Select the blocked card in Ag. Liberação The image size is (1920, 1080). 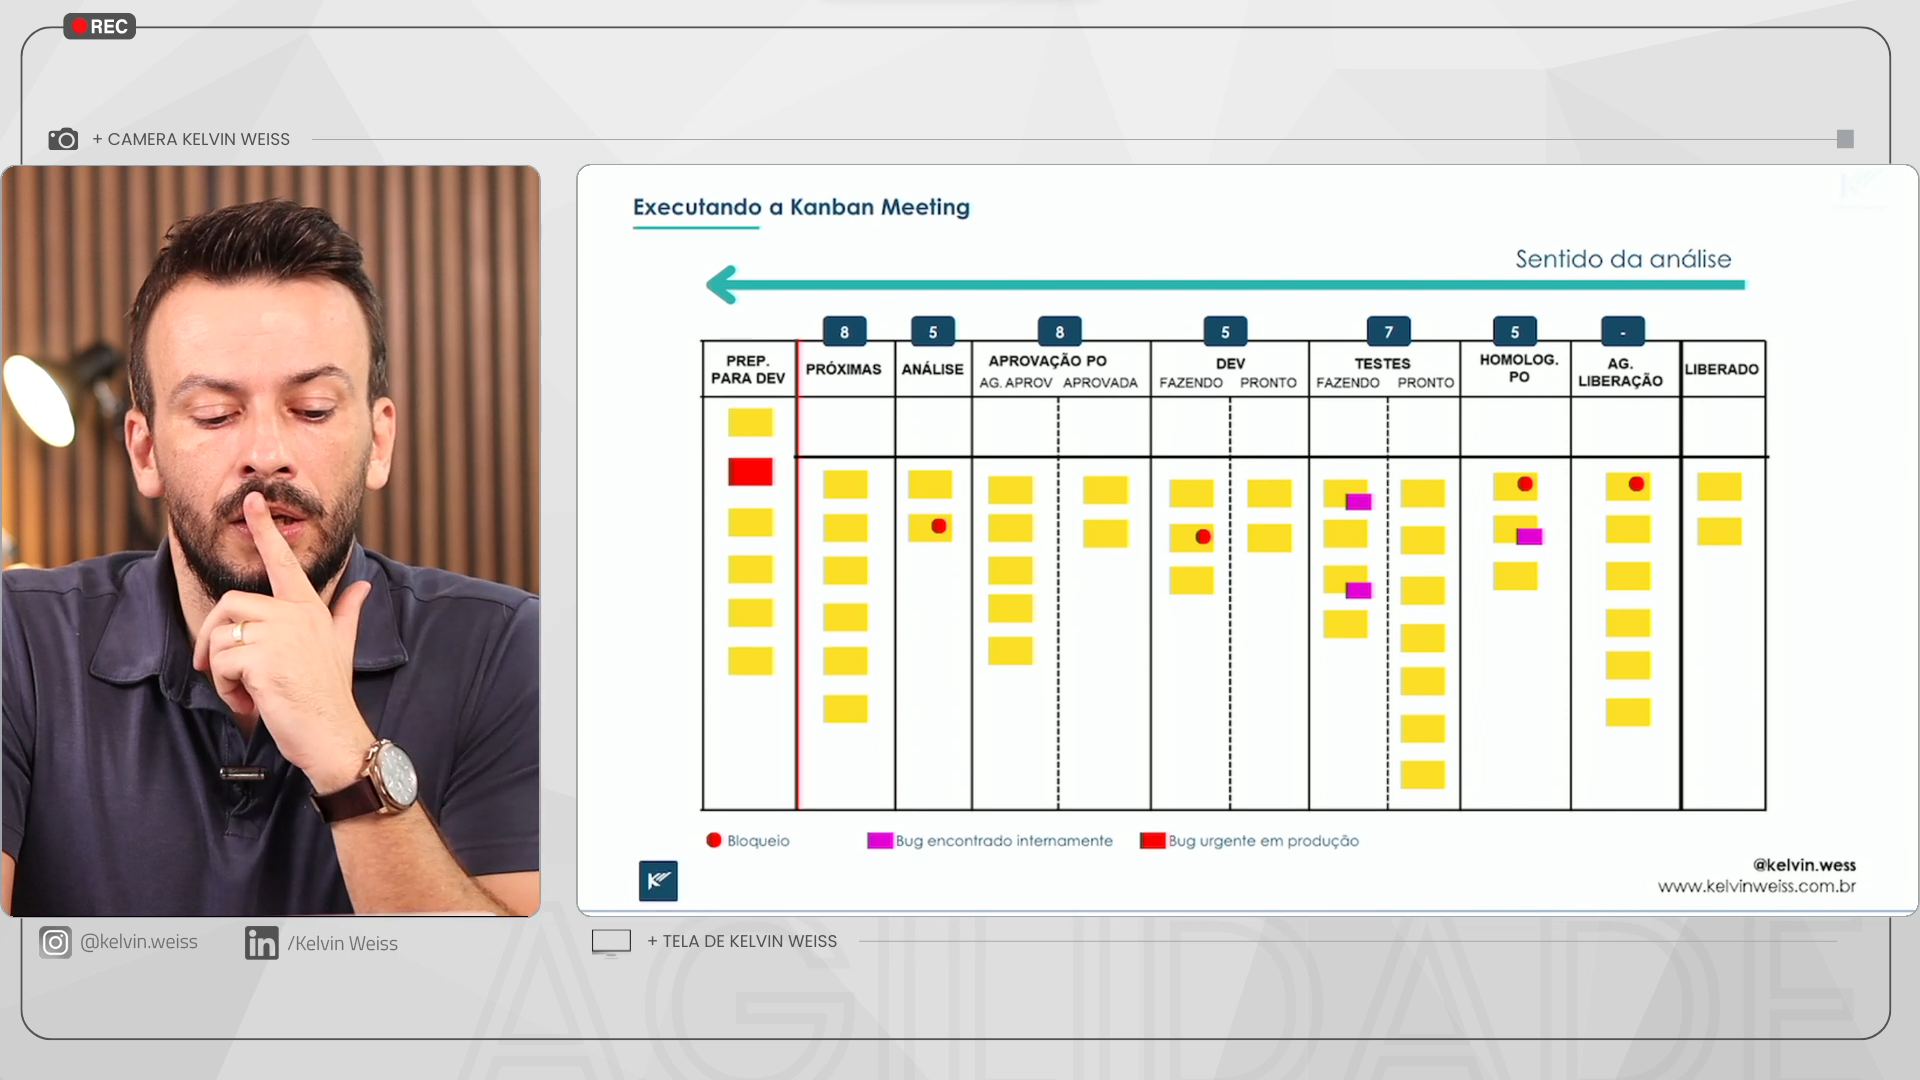point(1628,486)
